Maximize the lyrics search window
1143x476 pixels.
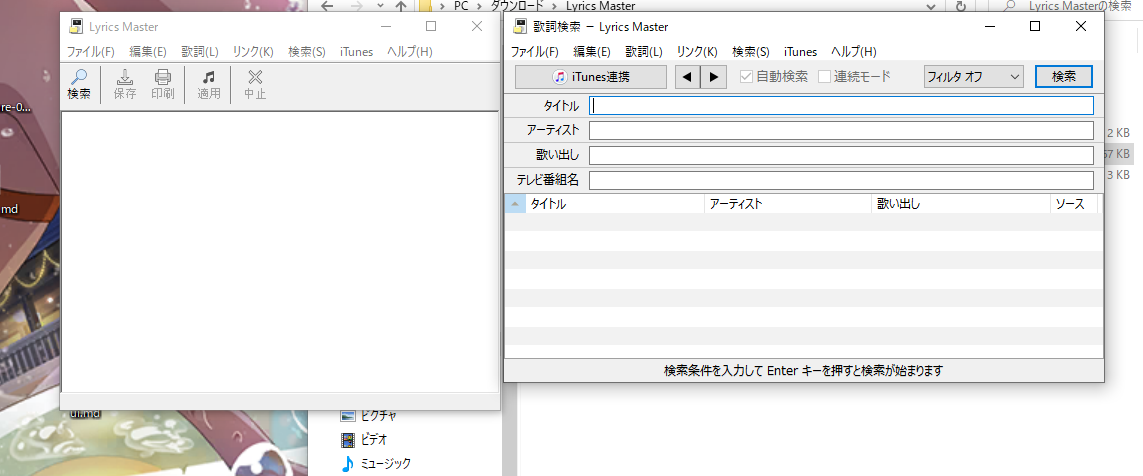[1034, 26]
